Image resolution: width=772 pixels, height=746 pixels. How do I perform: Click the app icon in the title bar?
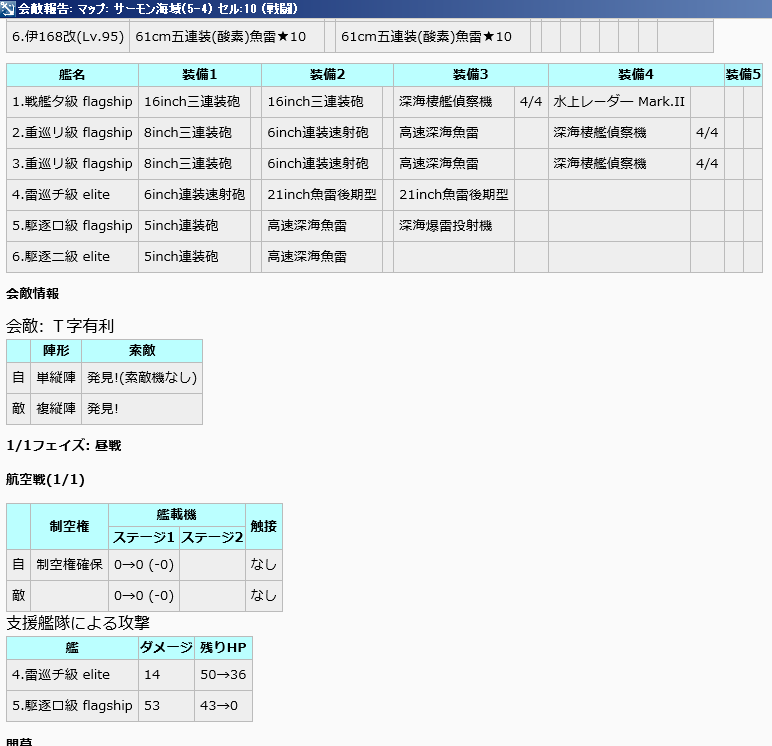point(9,9)
